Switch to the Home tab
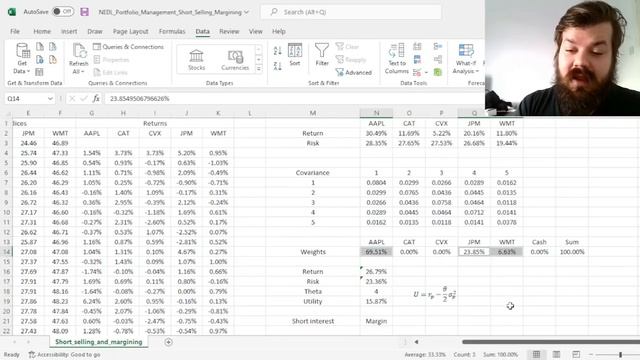The height and width of the screenshot is (360, 640). pos(42,31)
